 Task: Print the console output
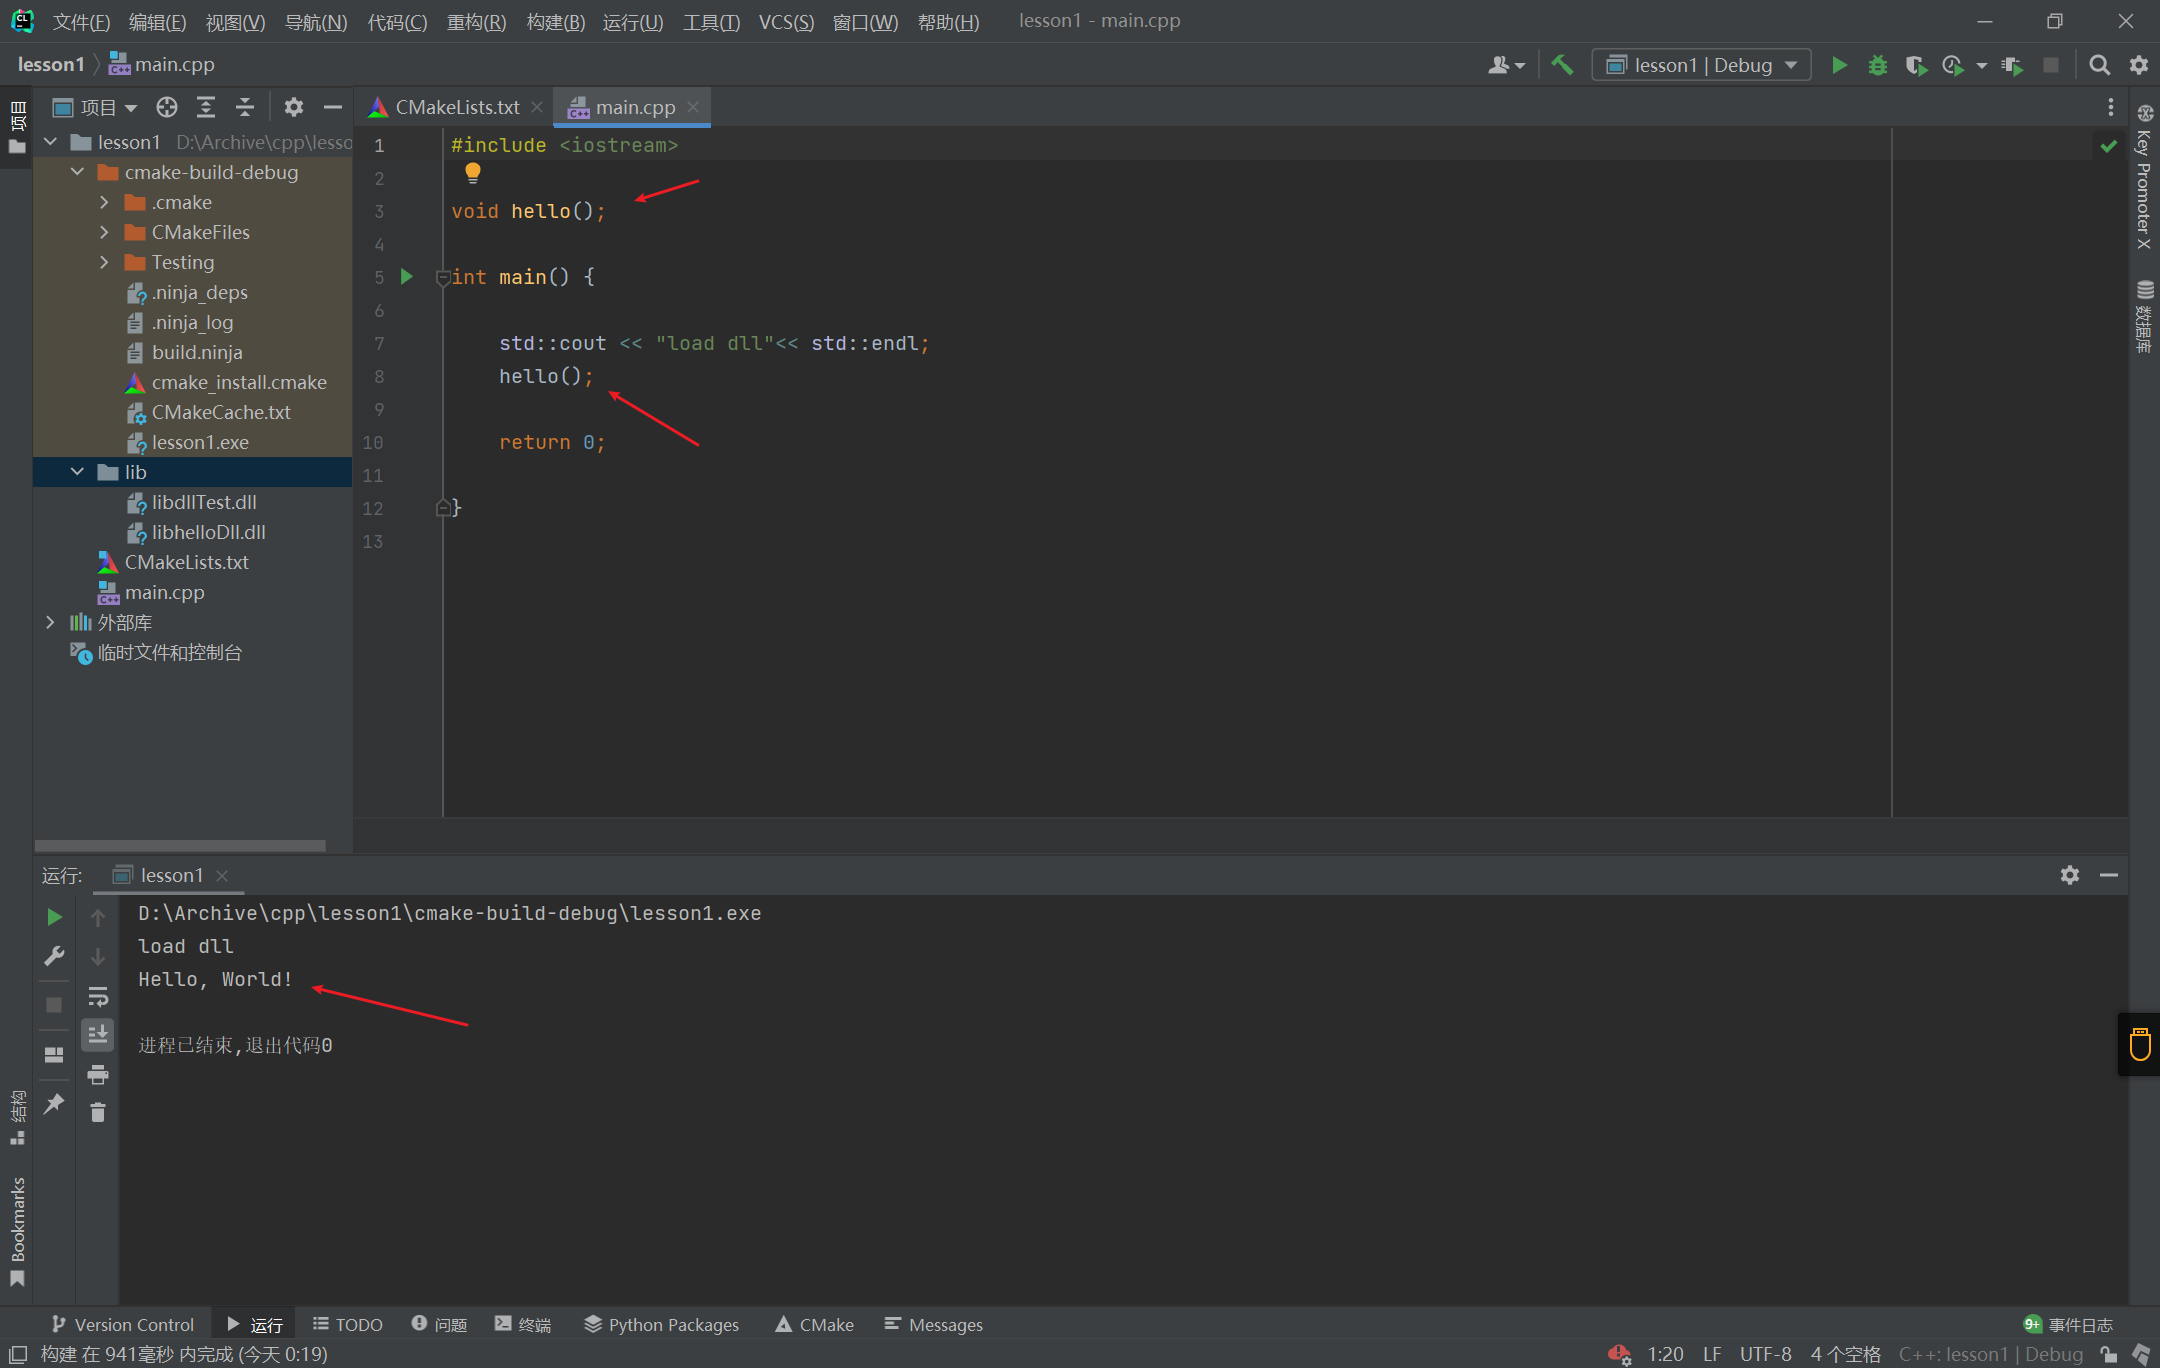pyautogui.click(x=98, y=1075)
